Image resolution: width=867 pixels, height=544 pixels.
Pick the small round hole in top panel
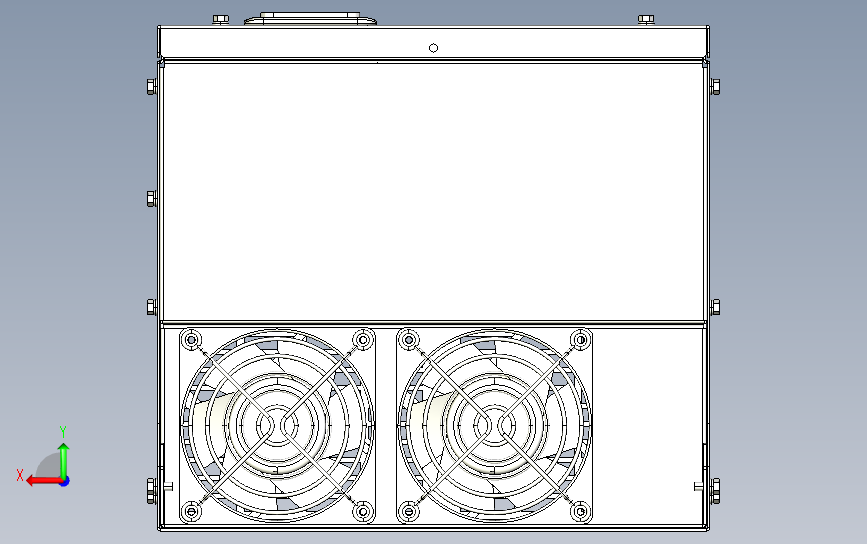(434, 48)
